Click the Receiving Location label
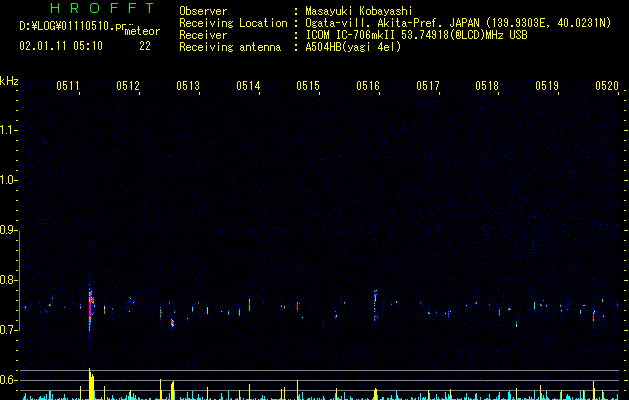The height and width of the screenshot is (400, 629). click(x=233, y=23)
